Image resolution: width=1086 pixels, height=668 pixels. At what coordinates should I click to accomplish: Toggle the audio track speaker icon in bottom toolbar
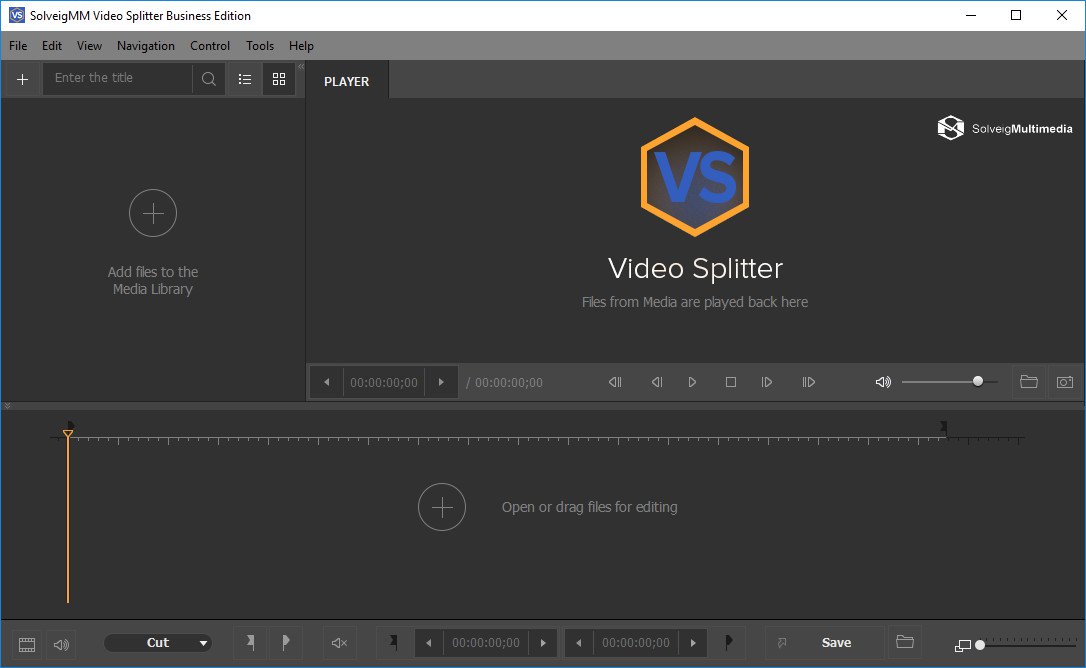[x=62, y=644]
